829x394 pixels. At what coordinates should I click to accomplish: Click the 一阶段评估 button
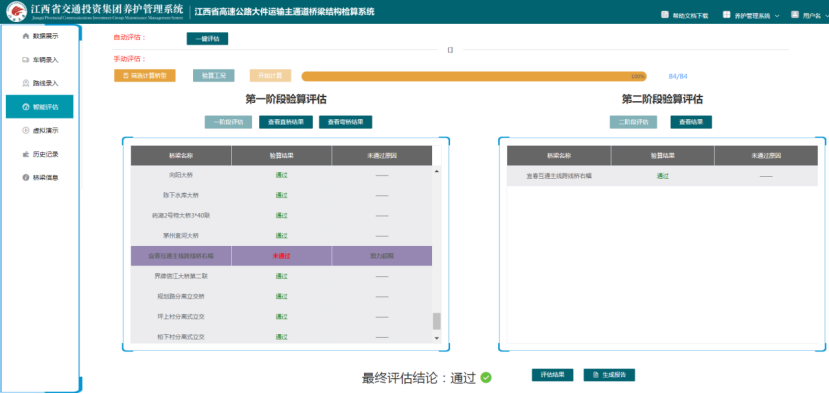(228, 122)
